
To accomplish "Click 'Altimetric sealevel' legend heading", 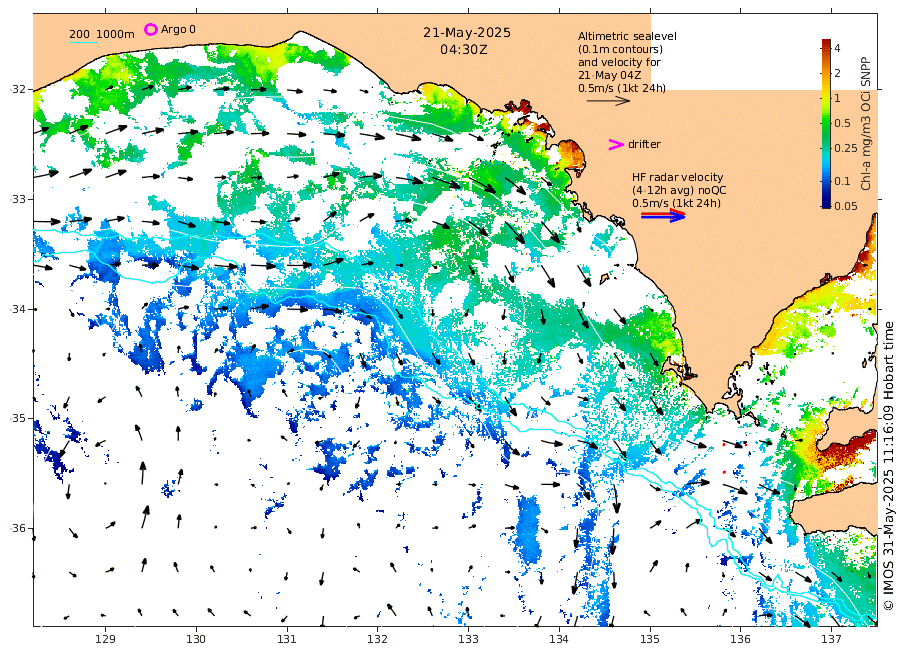I will click(x=627, y=36).
